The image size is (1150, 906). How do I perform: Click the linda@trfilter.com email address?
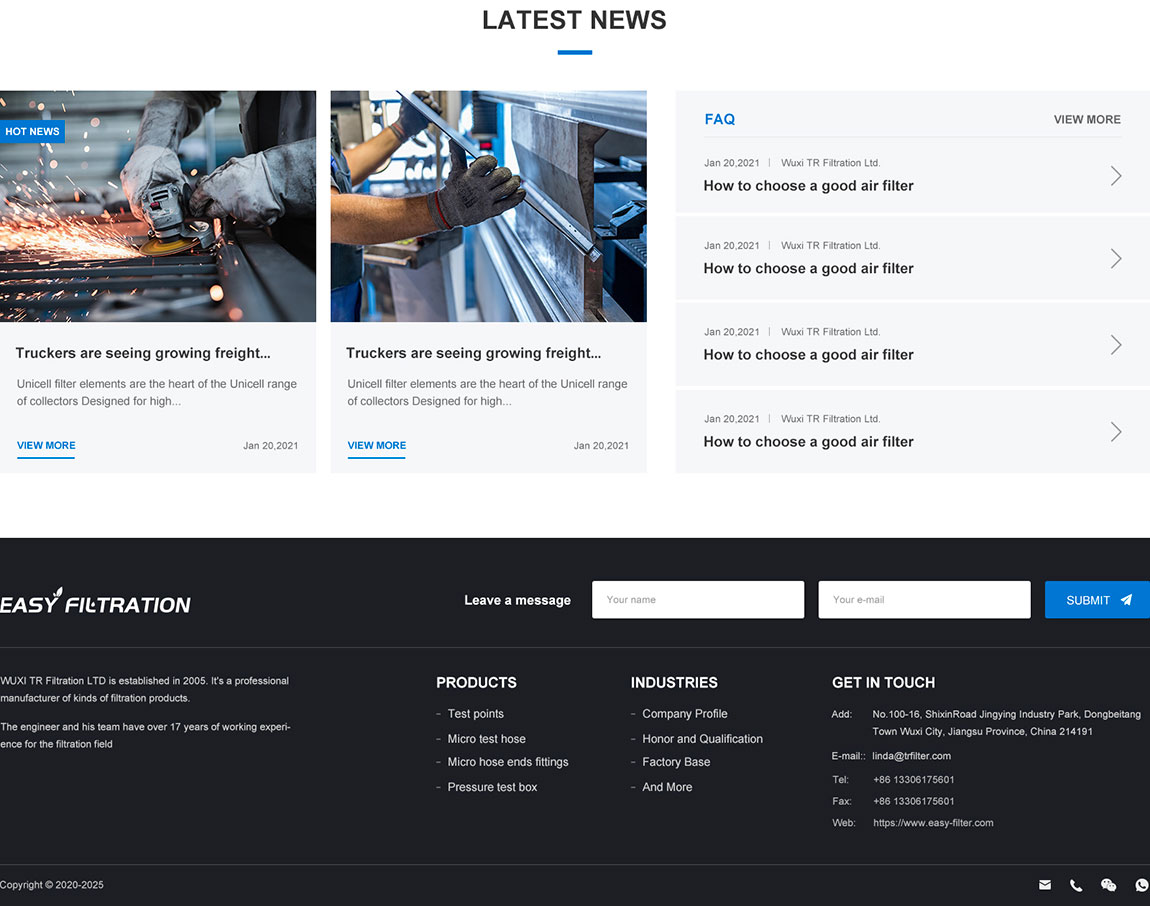pyautogui.click(x=911, y=756)
